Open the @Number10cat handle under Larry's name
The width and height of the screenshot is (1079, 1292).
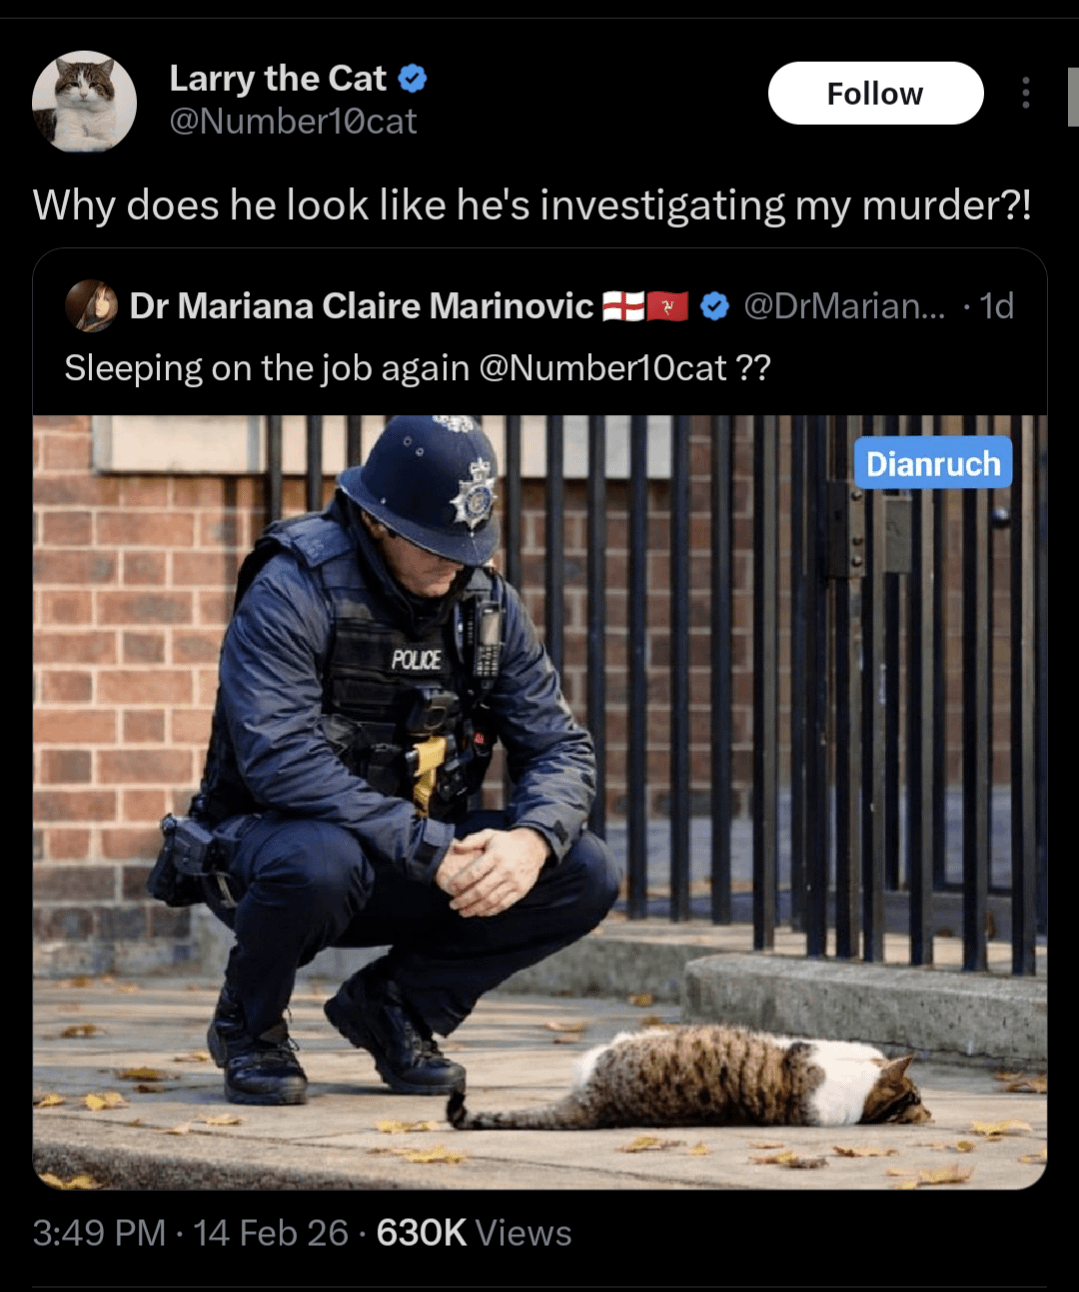(292, 122)
